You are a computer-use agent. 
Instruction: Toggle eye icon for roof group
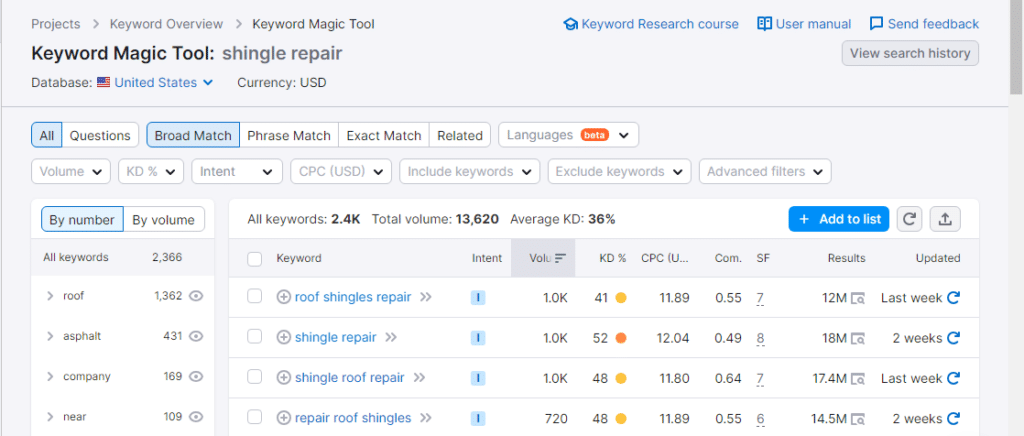(196, 296)
